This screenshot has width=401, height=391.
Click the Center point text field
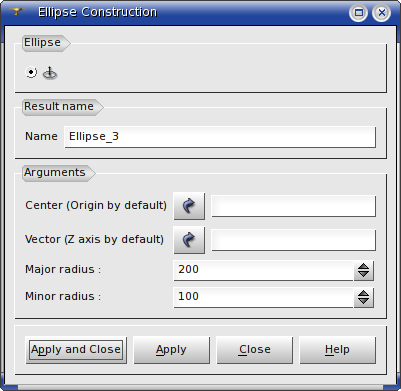click(294, 206)
